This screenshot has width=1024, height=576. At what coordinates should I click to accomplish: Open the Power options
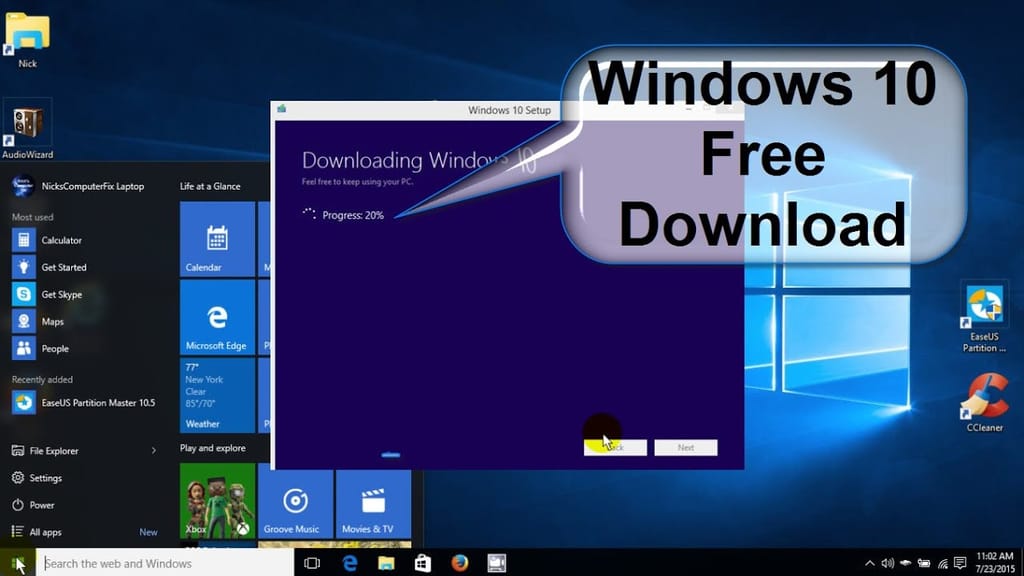tap(33, 505)
